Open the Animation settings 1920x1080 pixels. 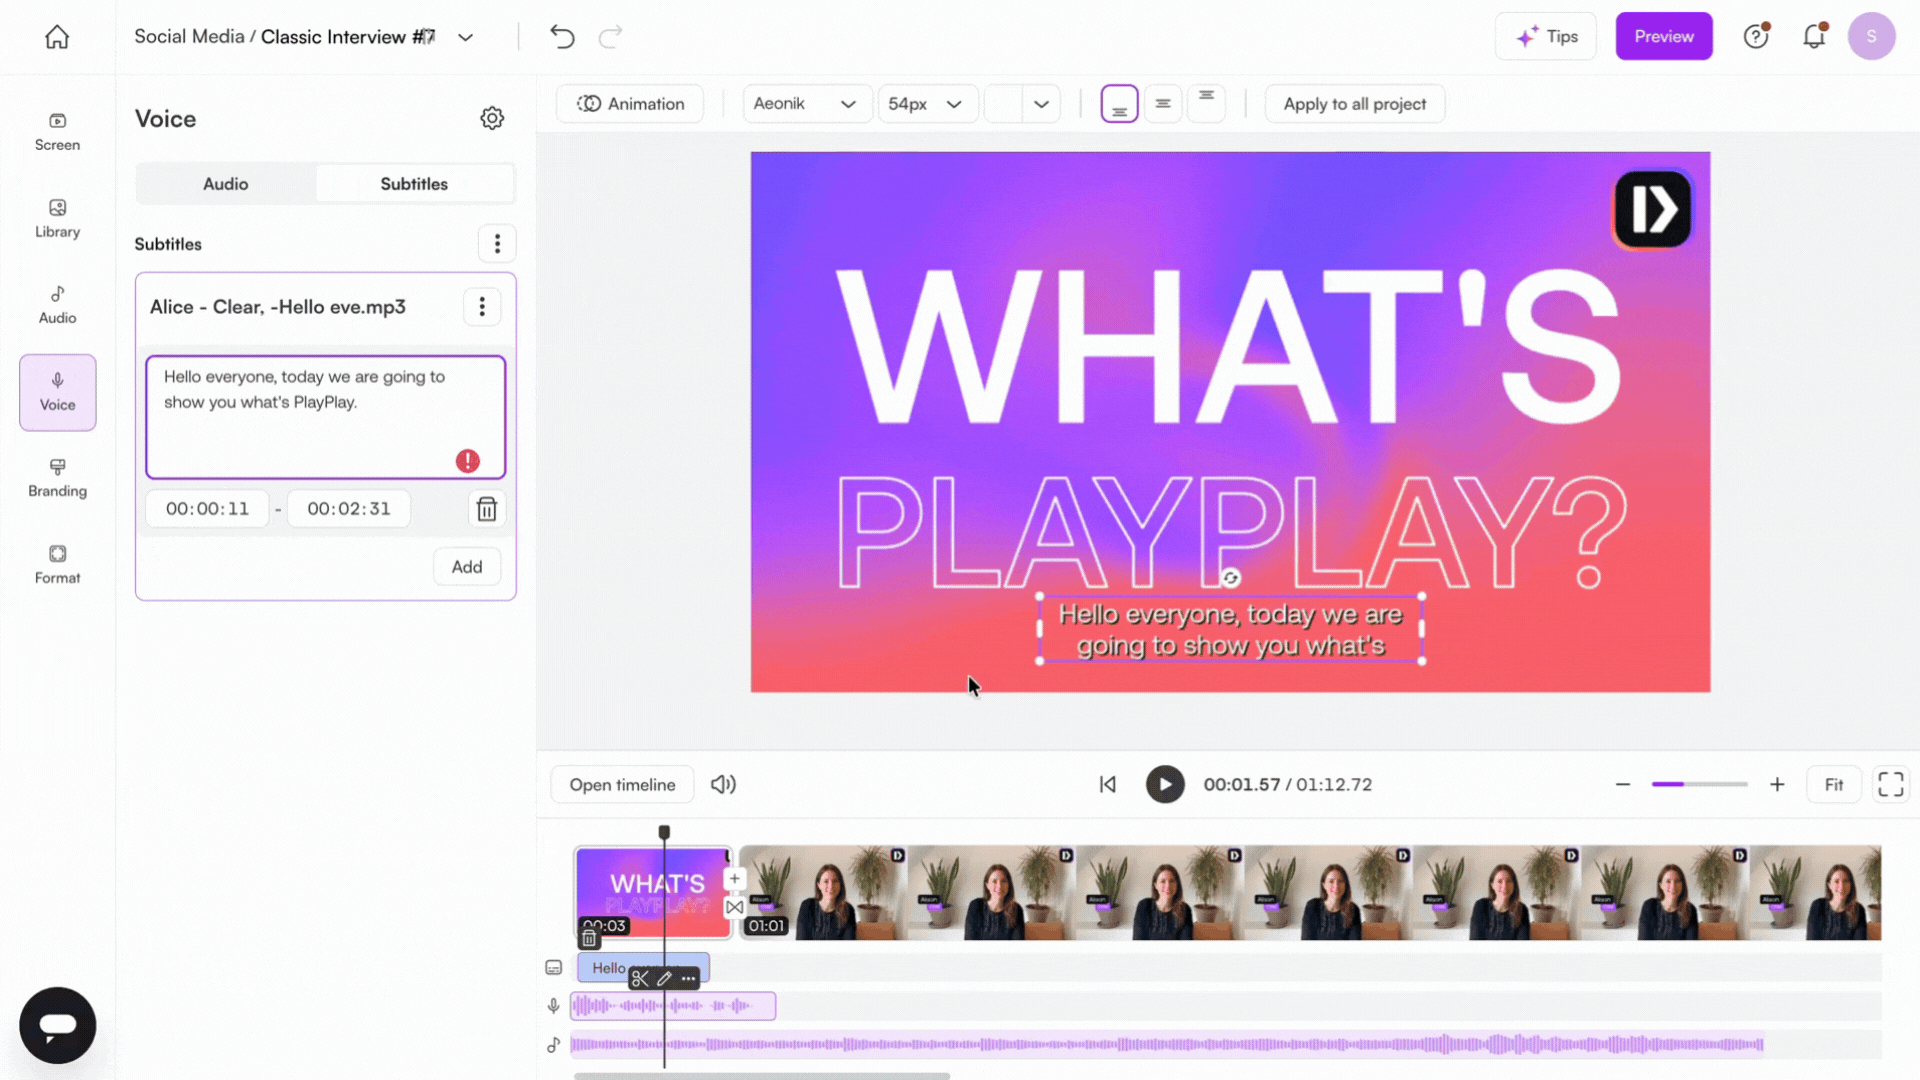click(x=630, y=104)
